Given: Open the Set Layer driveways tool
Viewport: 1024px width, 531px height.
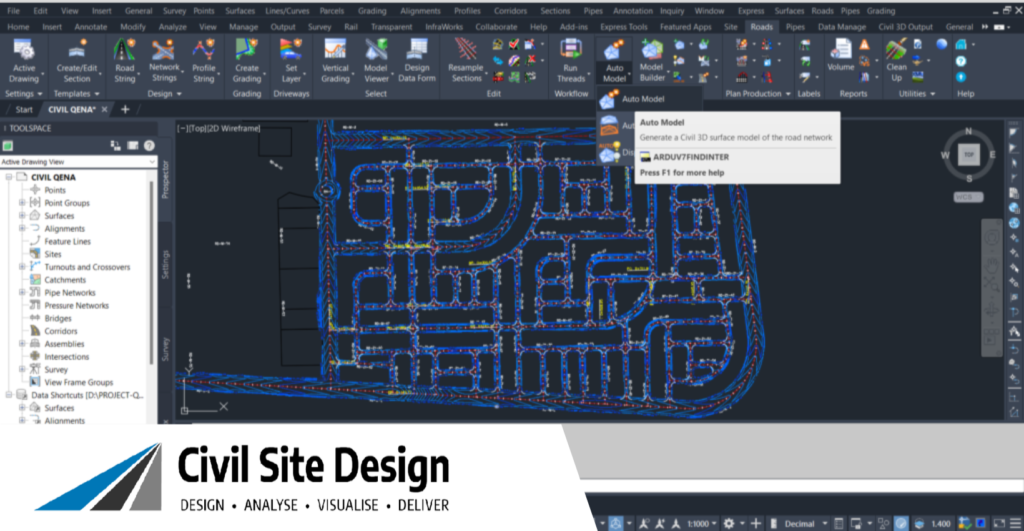Looking at the screenshot, I should 291,61.
